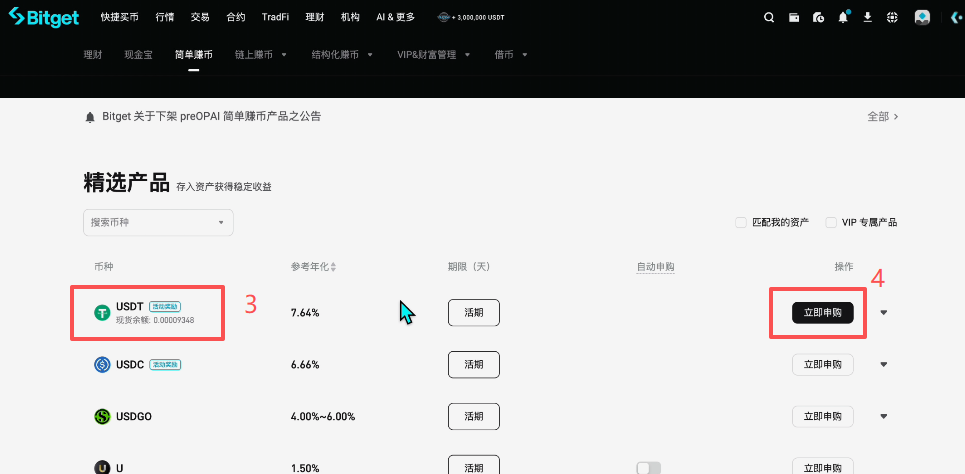
Task: Enable VIP 专属产品 checkbox
Action: point(831,222)
